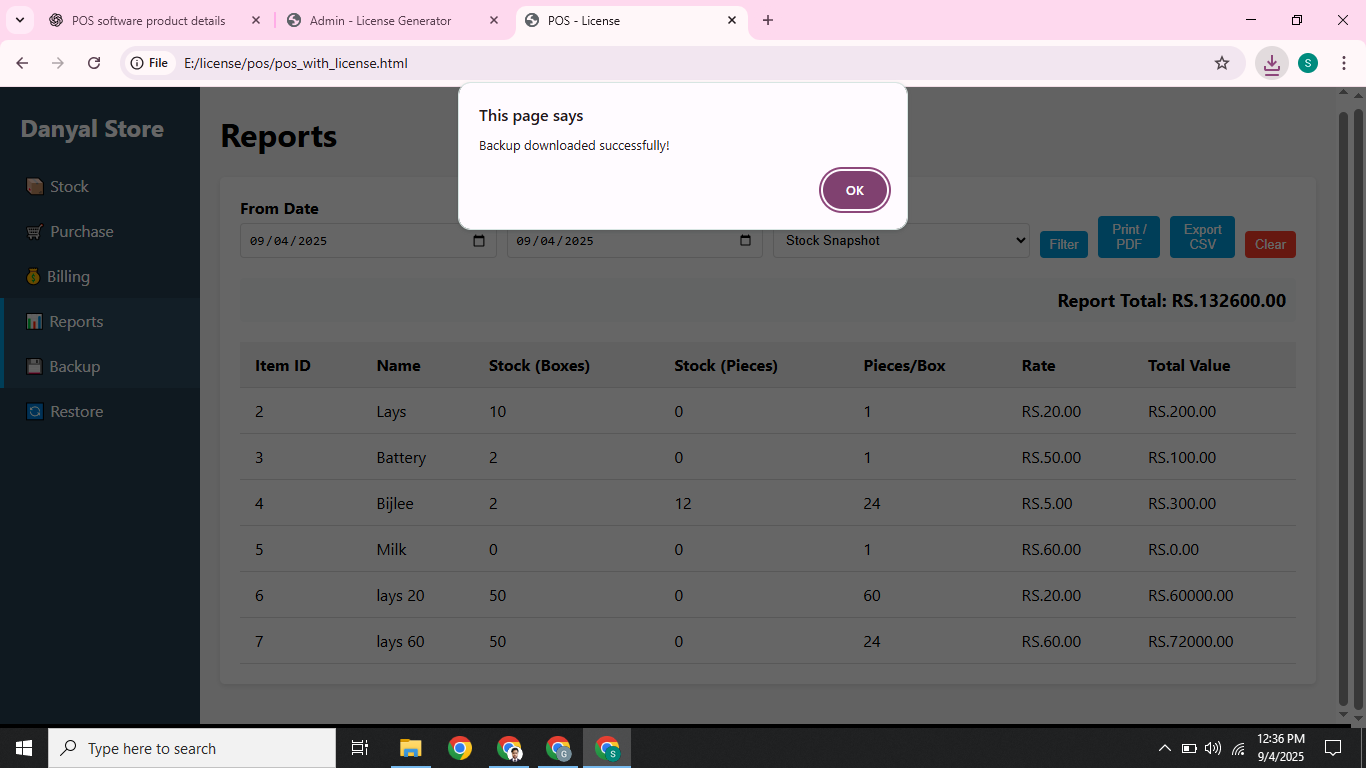Viewport: 1366px width, 768px height.
Task: Click the Windows taskbar search box
Action: 192,748
